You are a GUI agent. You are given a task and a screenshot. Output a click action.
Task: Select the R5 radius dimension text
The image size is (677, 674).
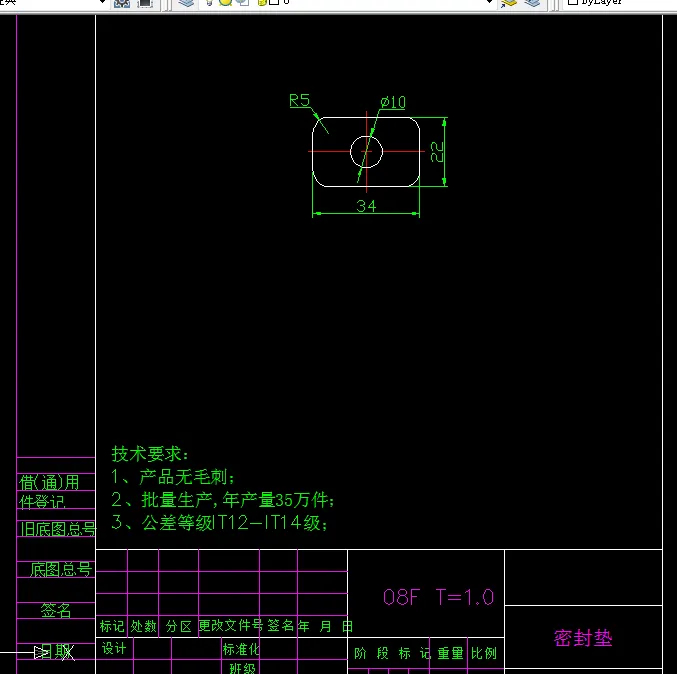point(300,100)
